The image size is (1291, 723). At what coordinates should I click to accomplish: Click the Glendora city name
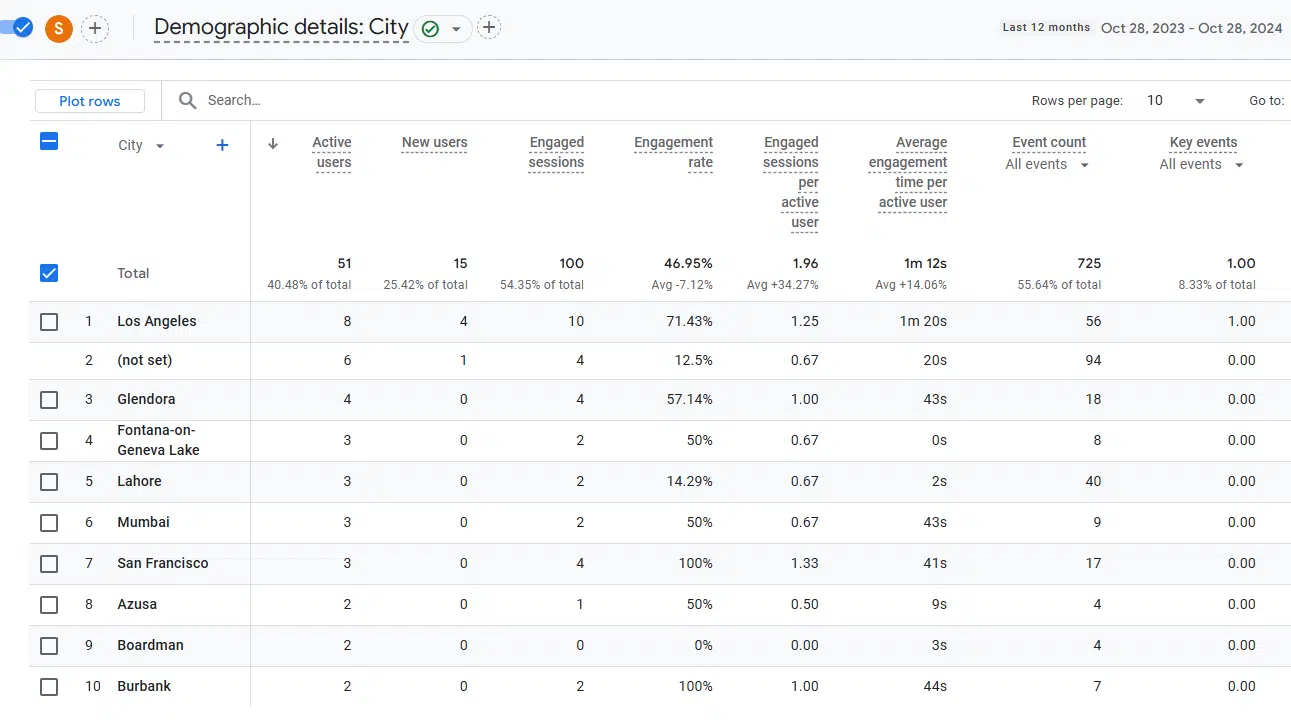pyautogui.click(x=146, y=399)
